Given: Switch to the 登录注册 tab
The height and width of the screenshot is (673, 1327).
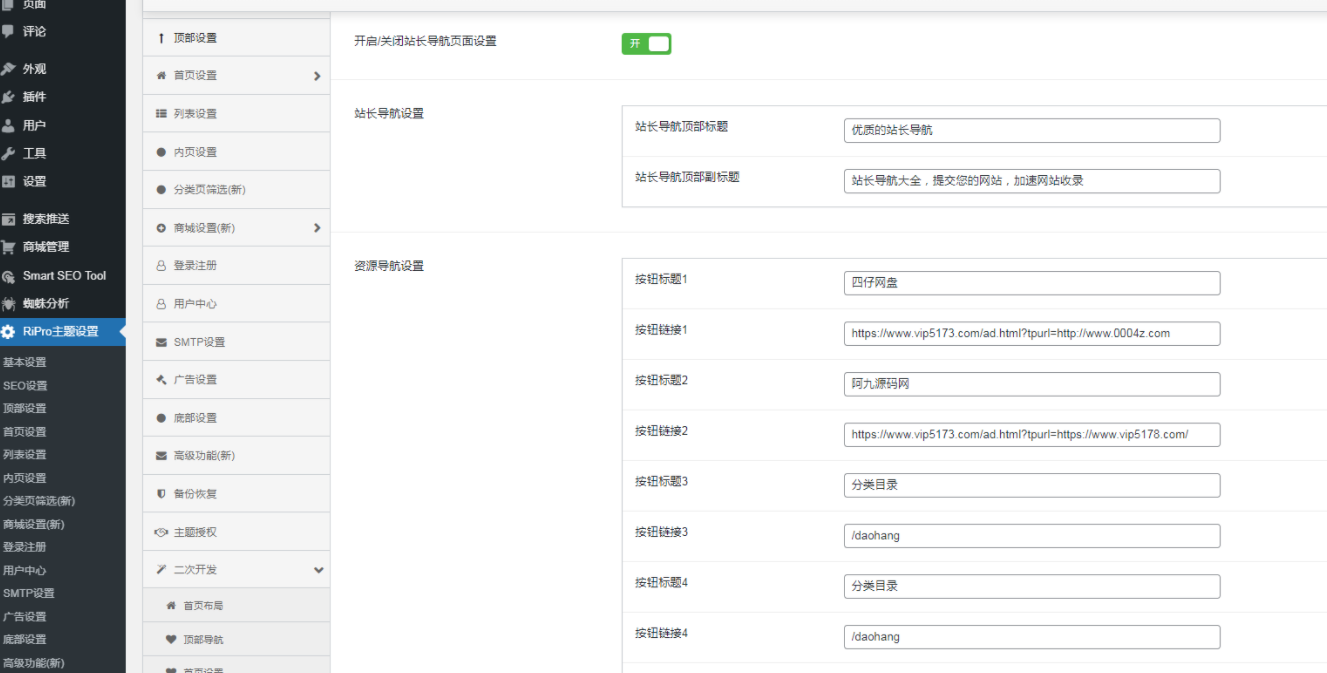Looking at the screenshot, I should coord(195,266).
